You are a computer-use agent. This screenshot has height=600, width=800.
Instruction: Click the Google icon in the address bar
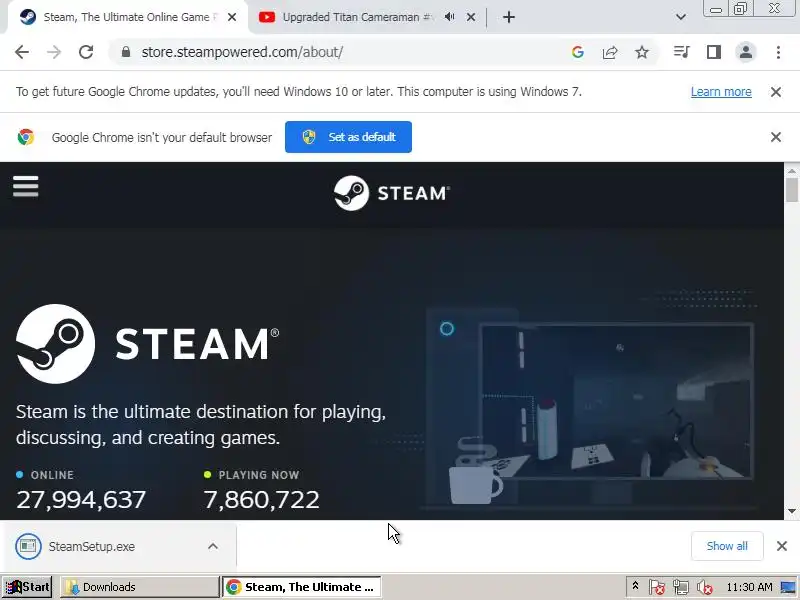pos(578,52)
